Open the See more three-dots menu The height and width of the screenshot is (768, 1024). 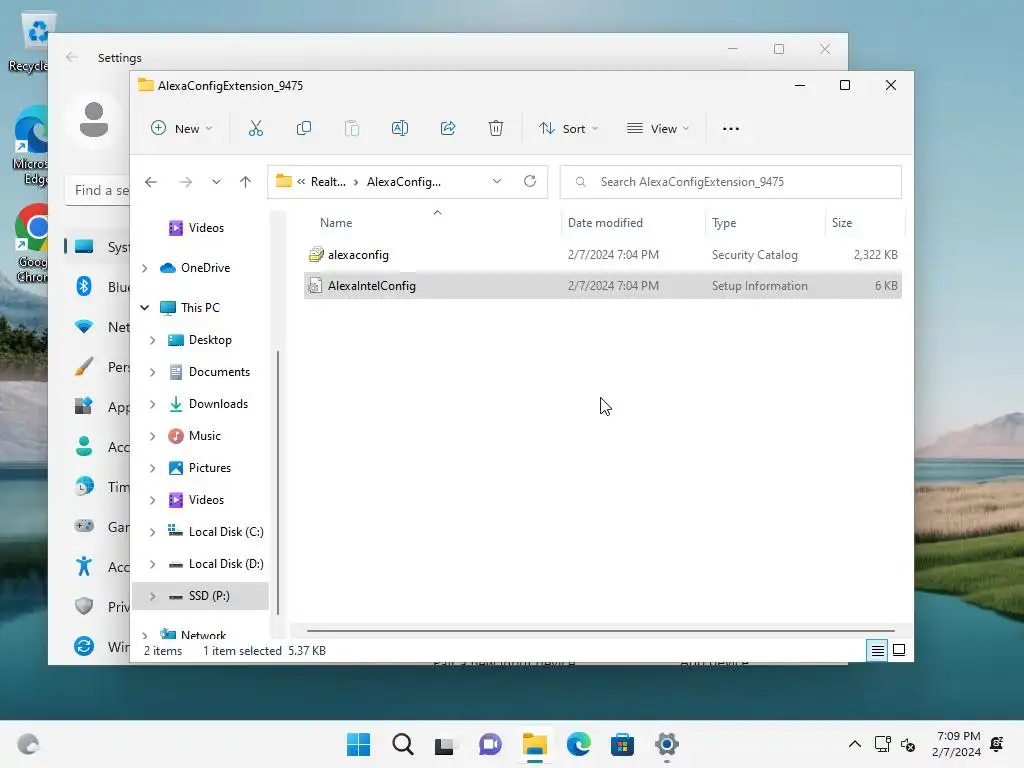click(731, 129)
